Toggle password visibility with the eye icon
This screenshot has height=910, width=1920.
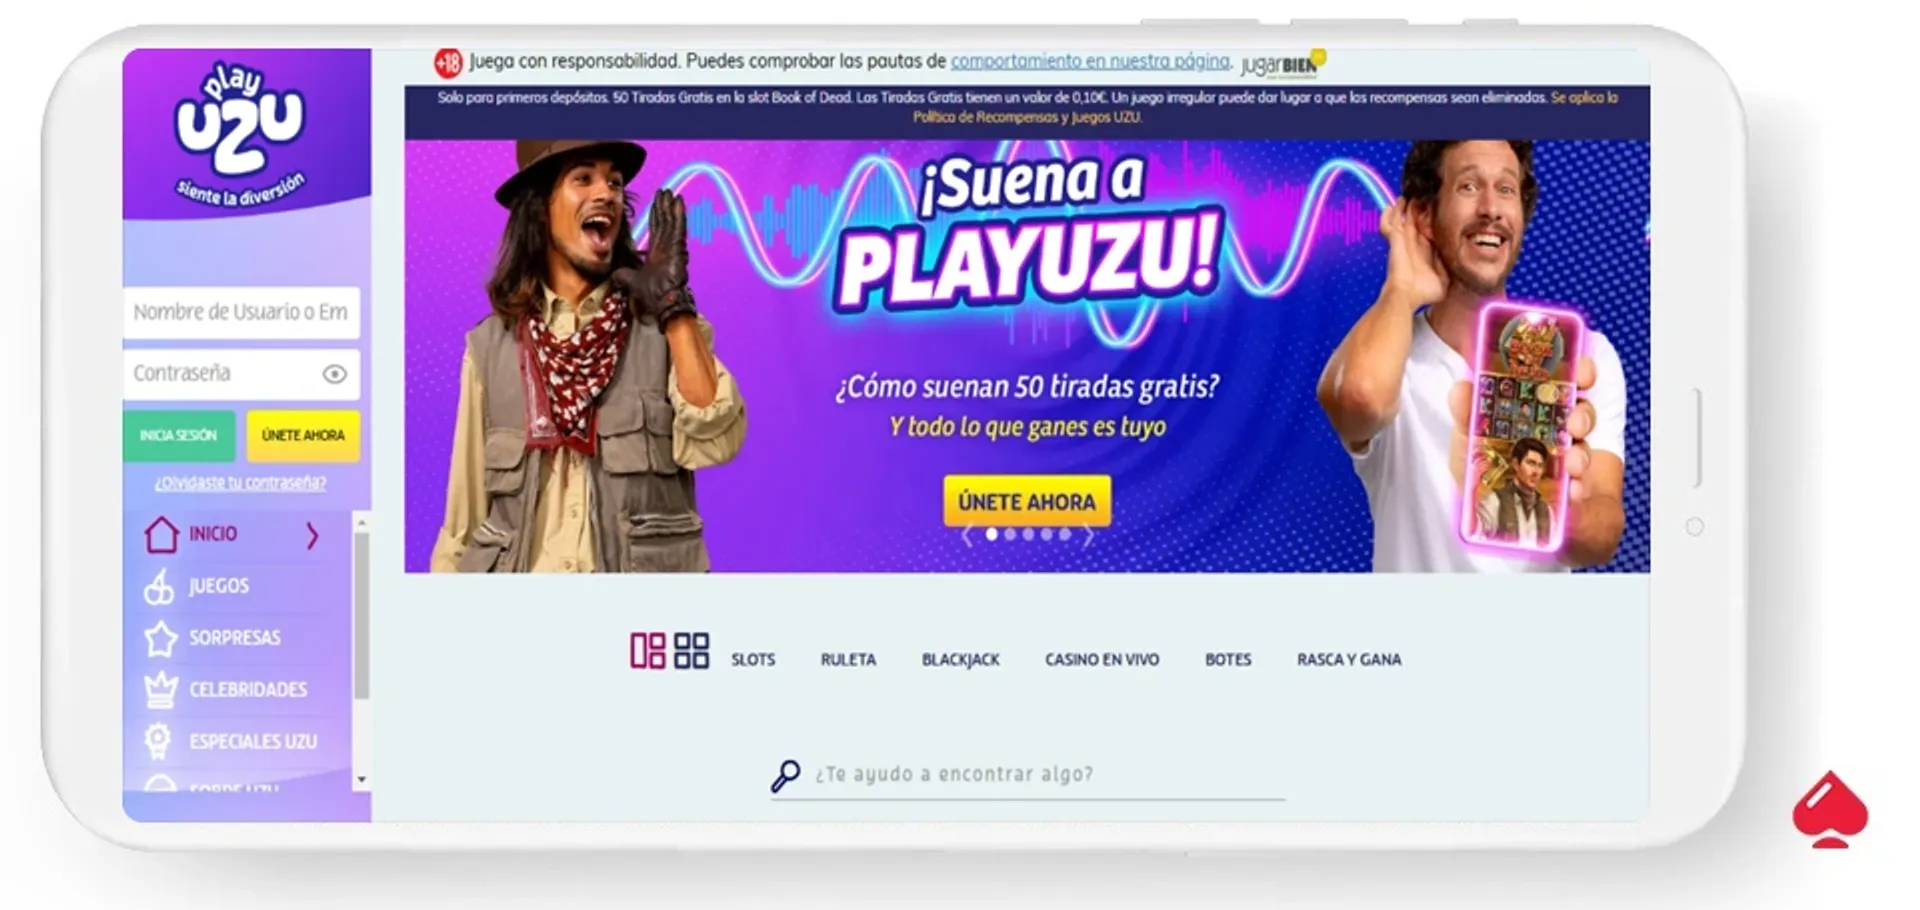(334, 374)
